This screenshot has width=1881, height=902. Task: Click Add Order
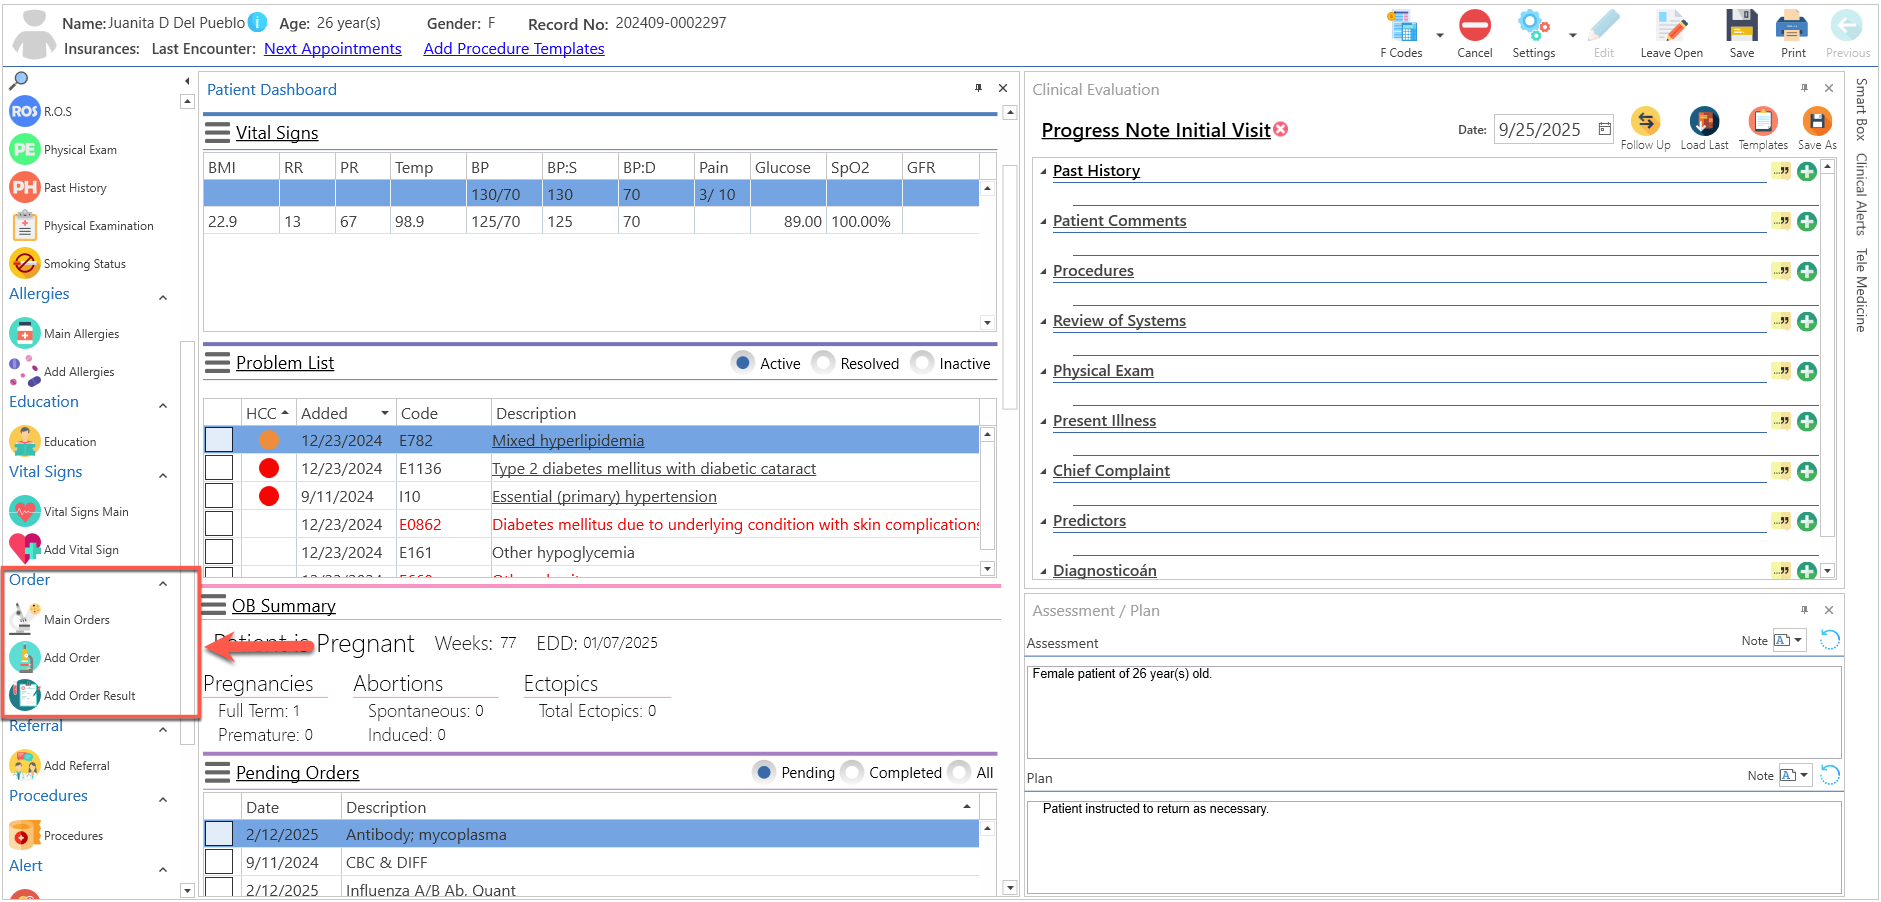click(55, 657)
